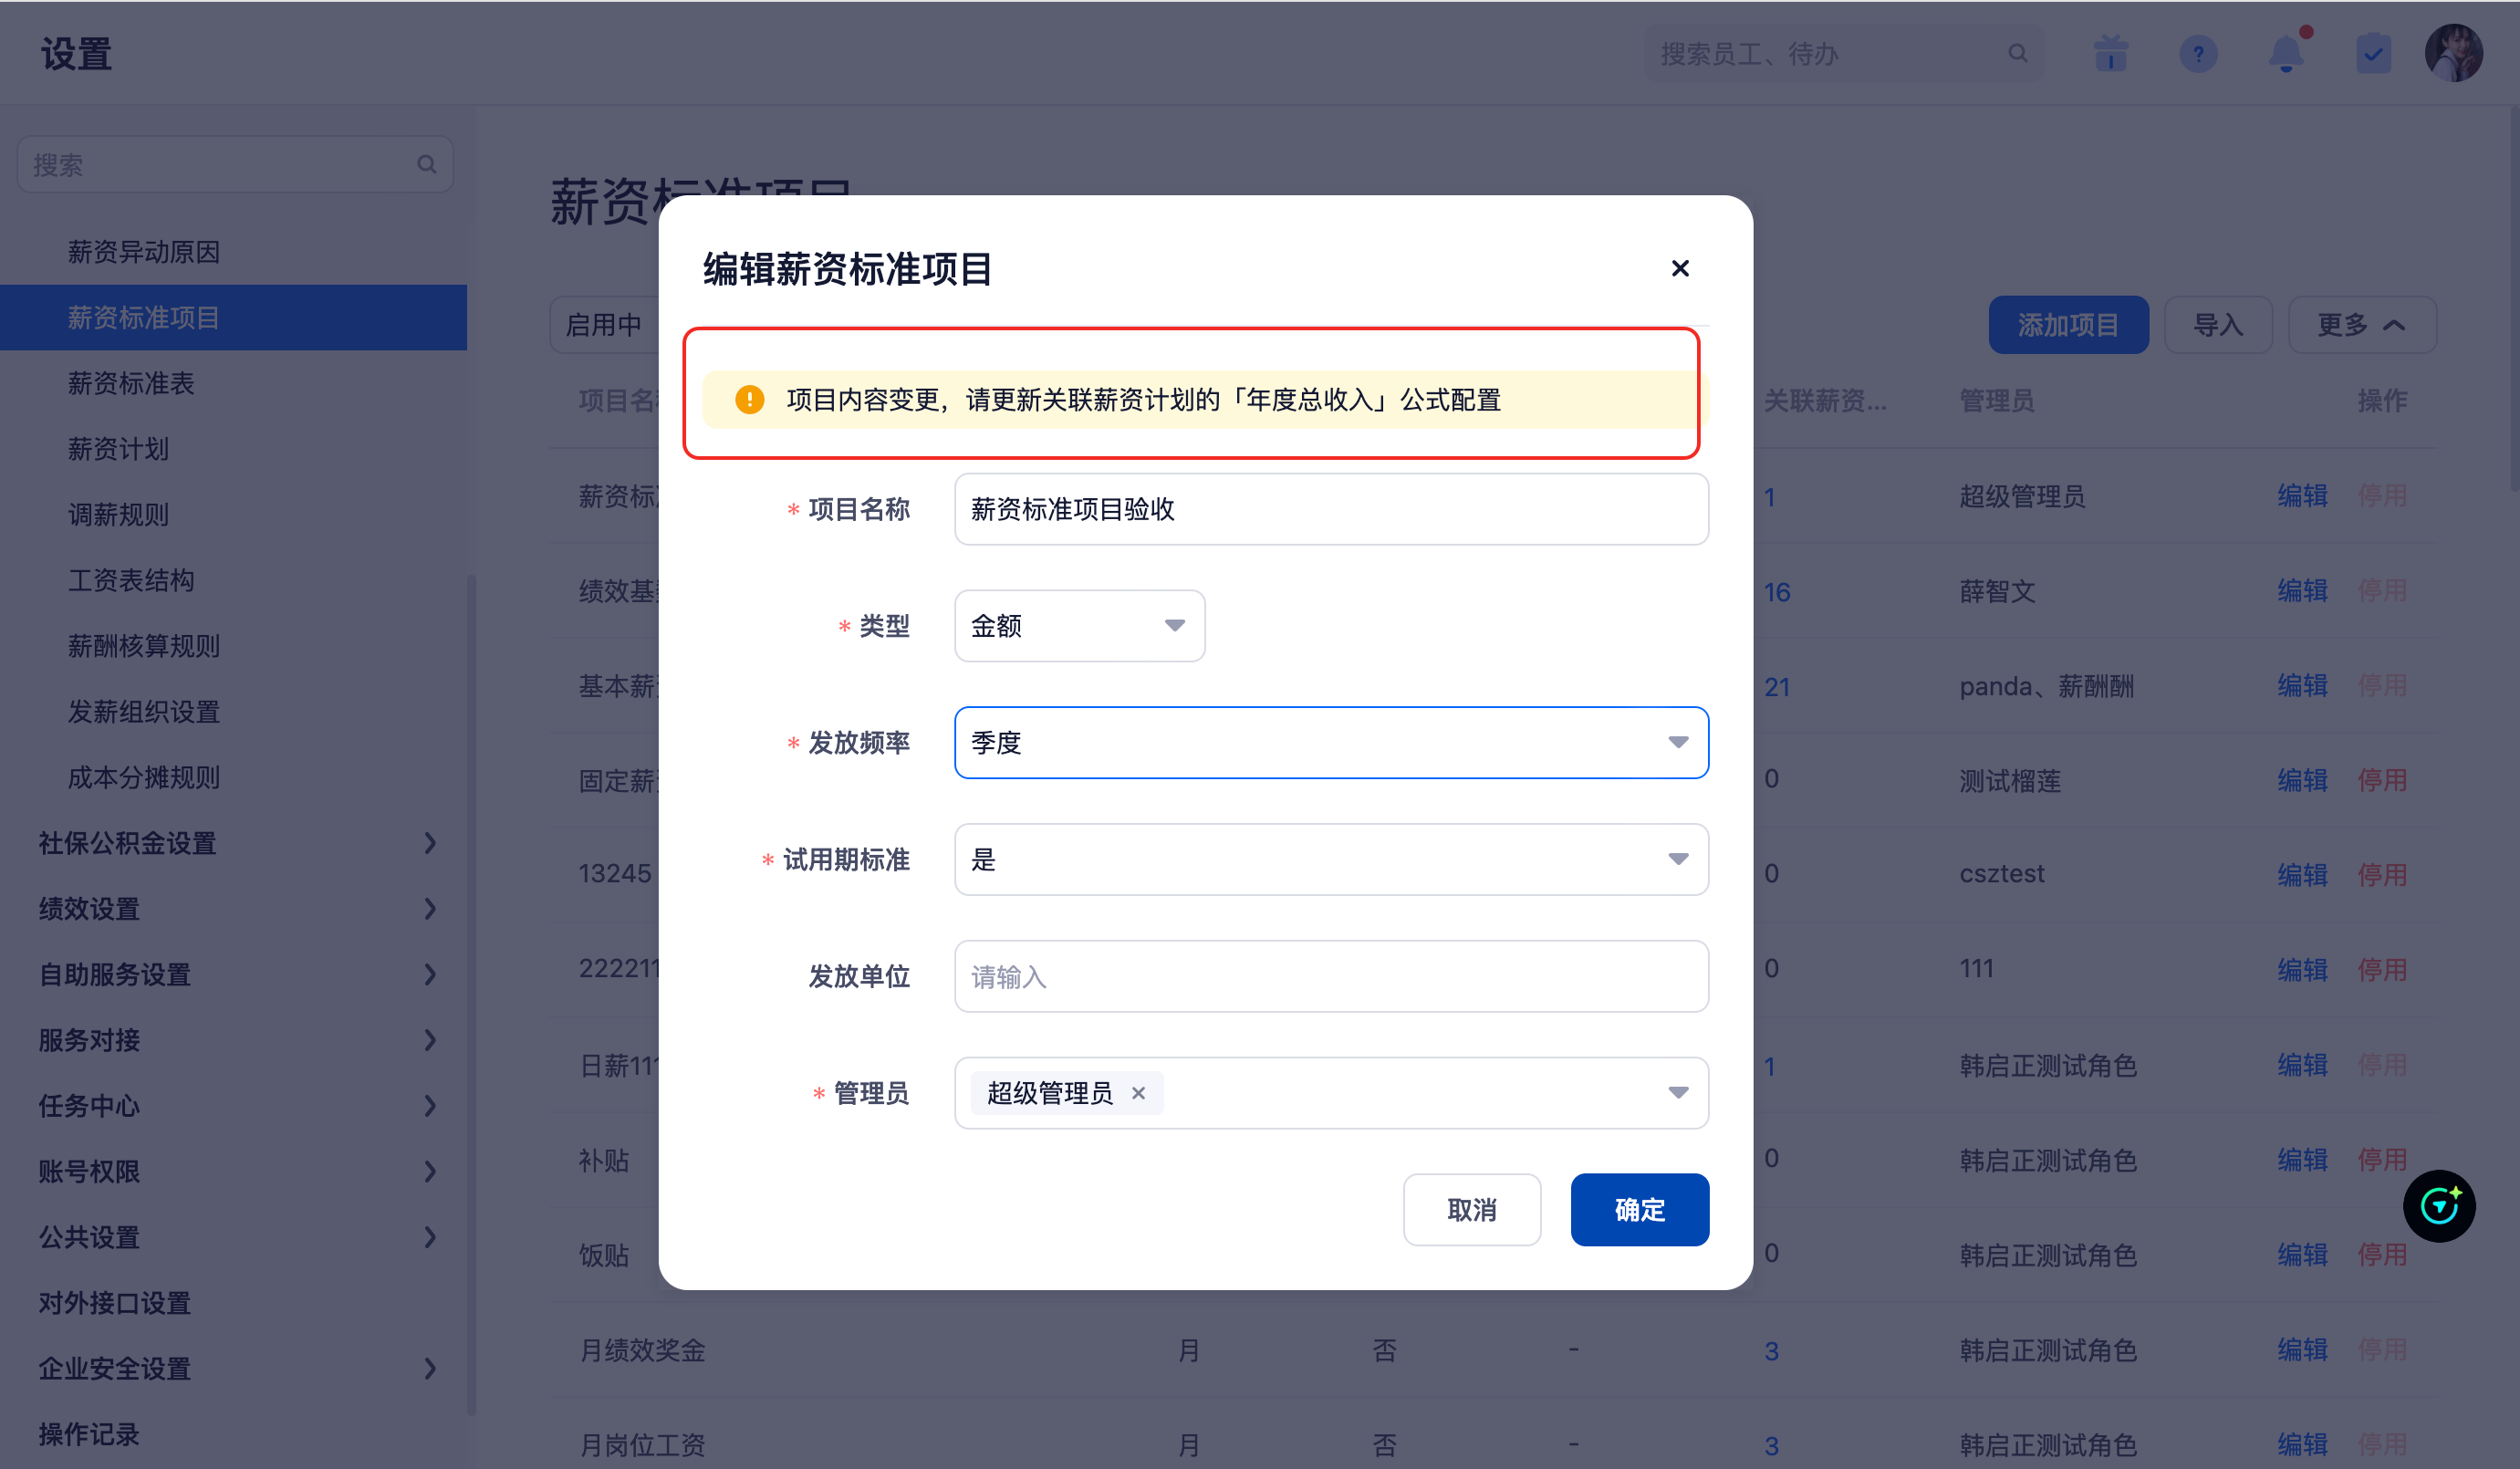Image resolution: width=2520 pixels, height=1469 pixels.
Task: Expand 账号权限 section
Action: click(x=430, y=1171)
